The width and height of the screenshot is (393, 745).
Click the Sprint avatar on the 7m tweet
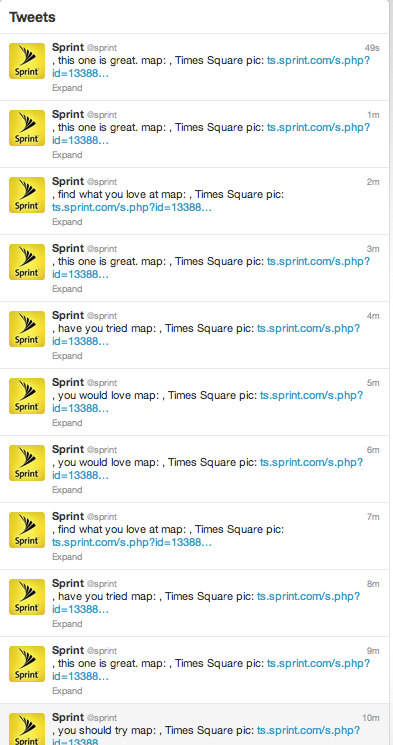pos(27,530)
